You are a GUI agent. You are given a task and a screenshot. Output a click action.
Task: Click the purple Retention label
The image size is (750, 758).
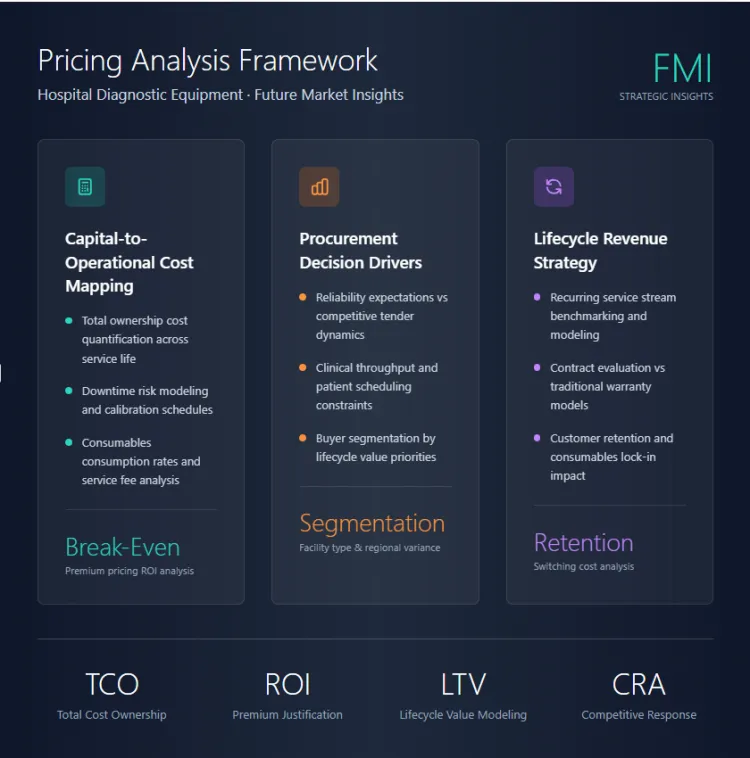coord(583,543)
